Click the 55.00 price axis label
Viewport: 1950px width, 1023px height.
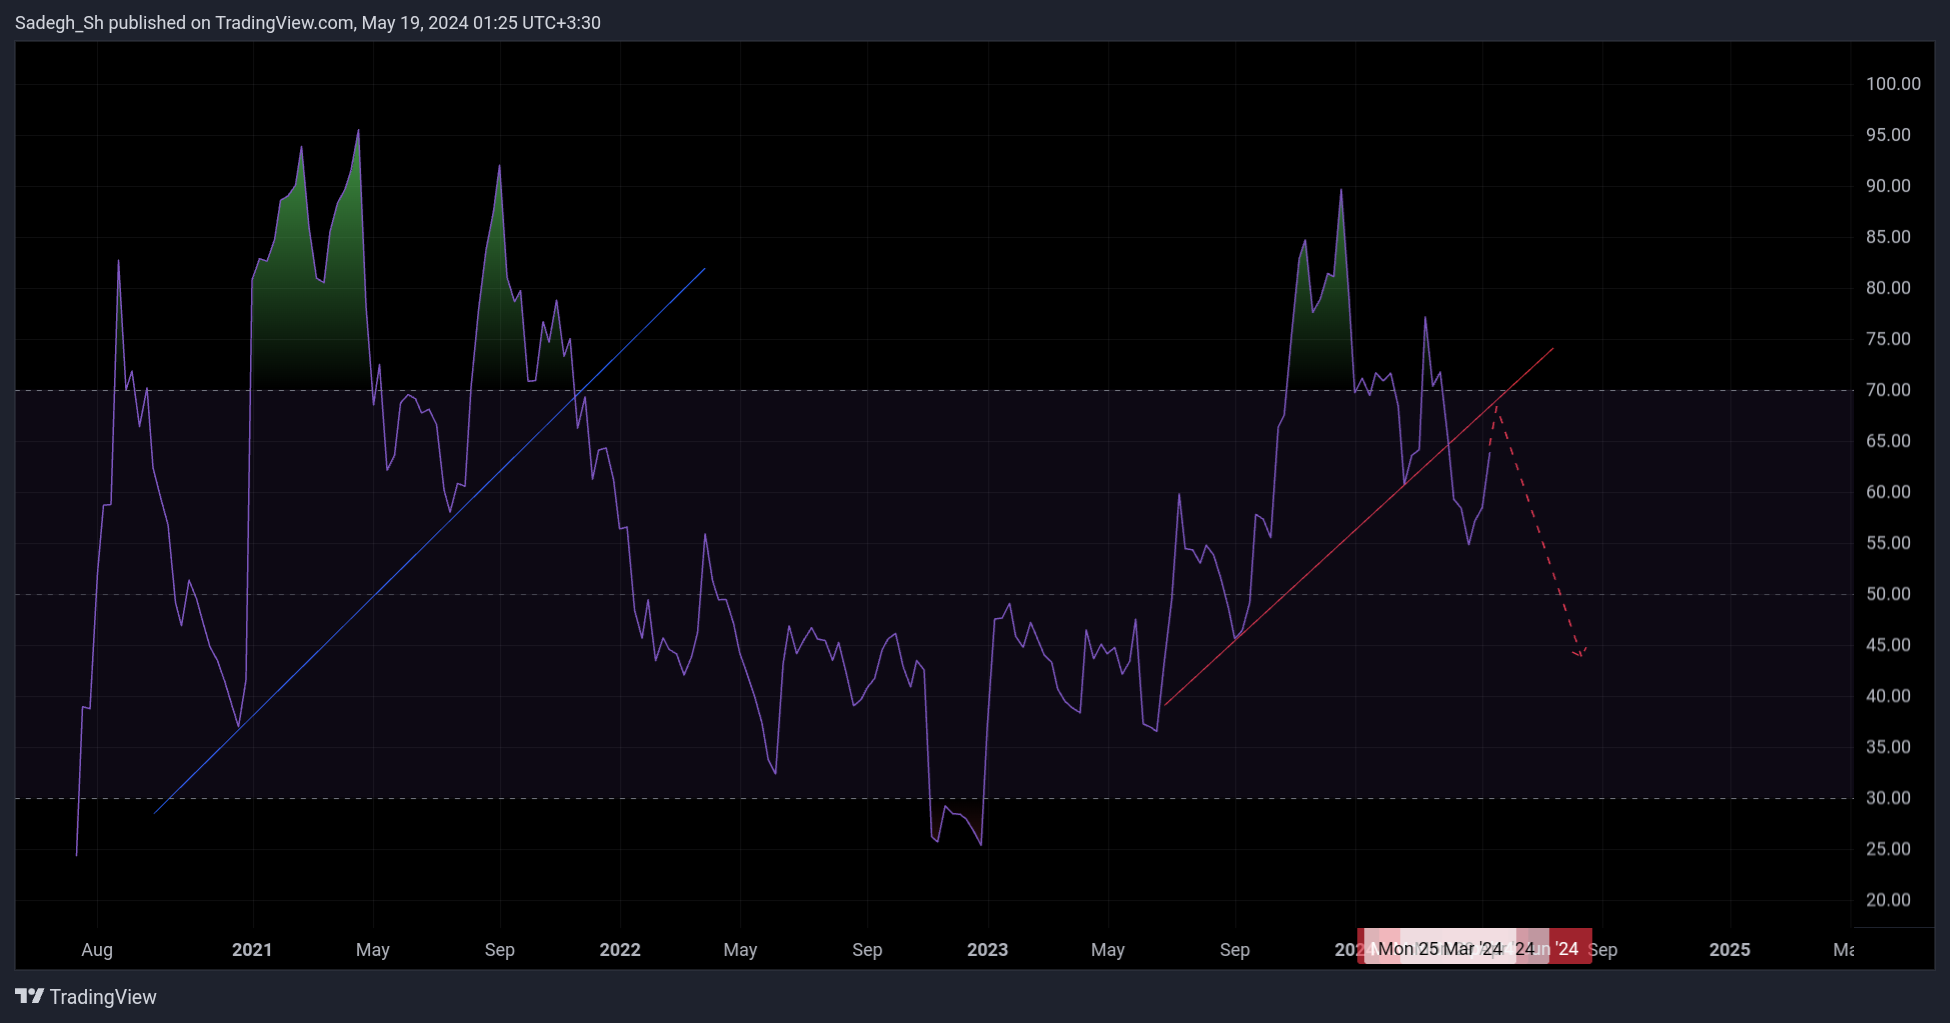pos(1888,543)
